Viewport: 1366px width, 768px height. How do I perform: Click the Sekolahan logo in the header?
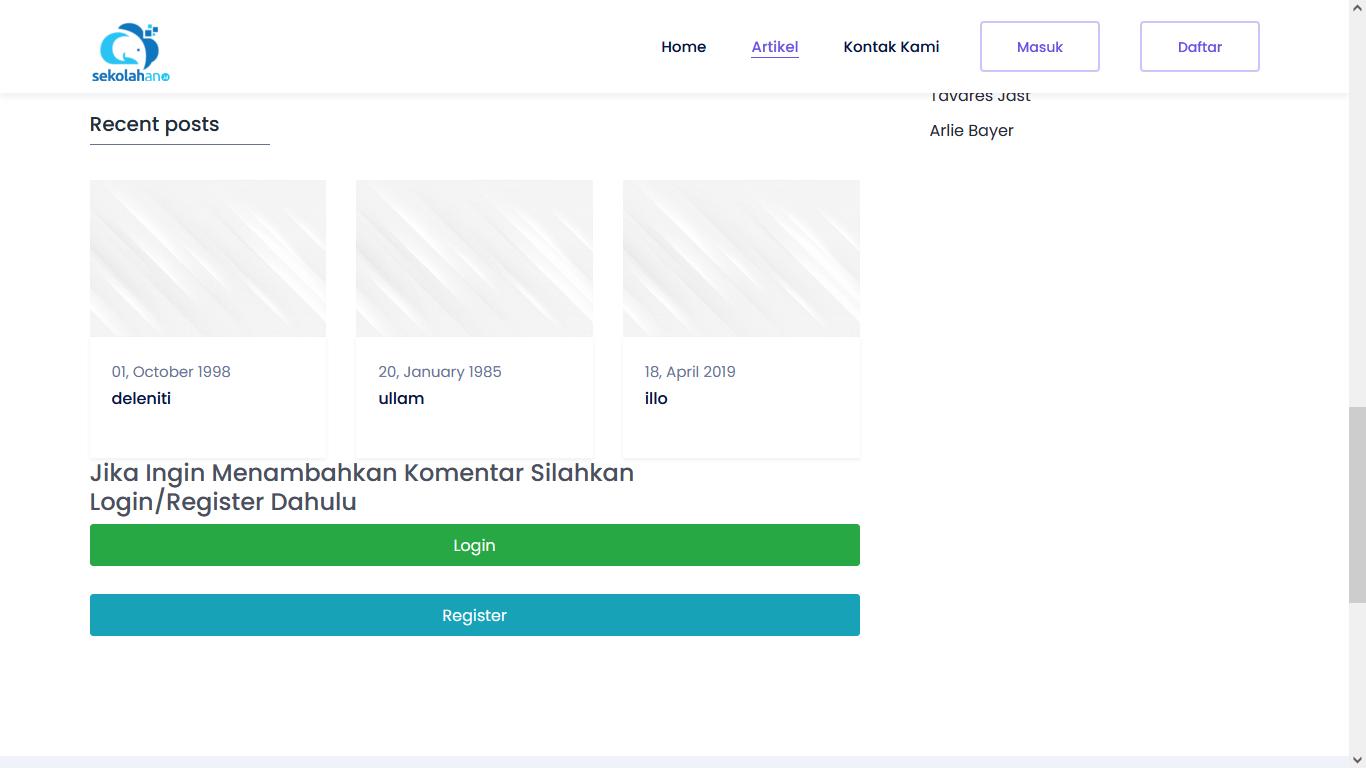click(x=131, y=53)
